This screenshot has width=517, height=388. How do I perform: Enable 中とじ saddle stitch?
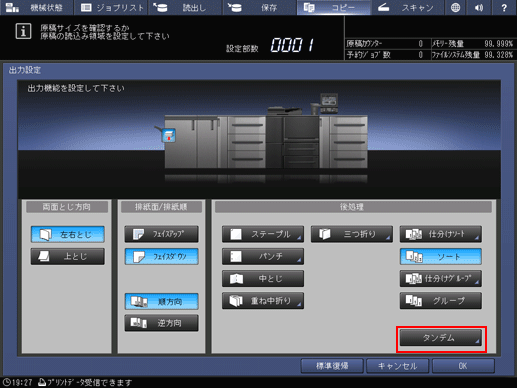pos(263,278)
